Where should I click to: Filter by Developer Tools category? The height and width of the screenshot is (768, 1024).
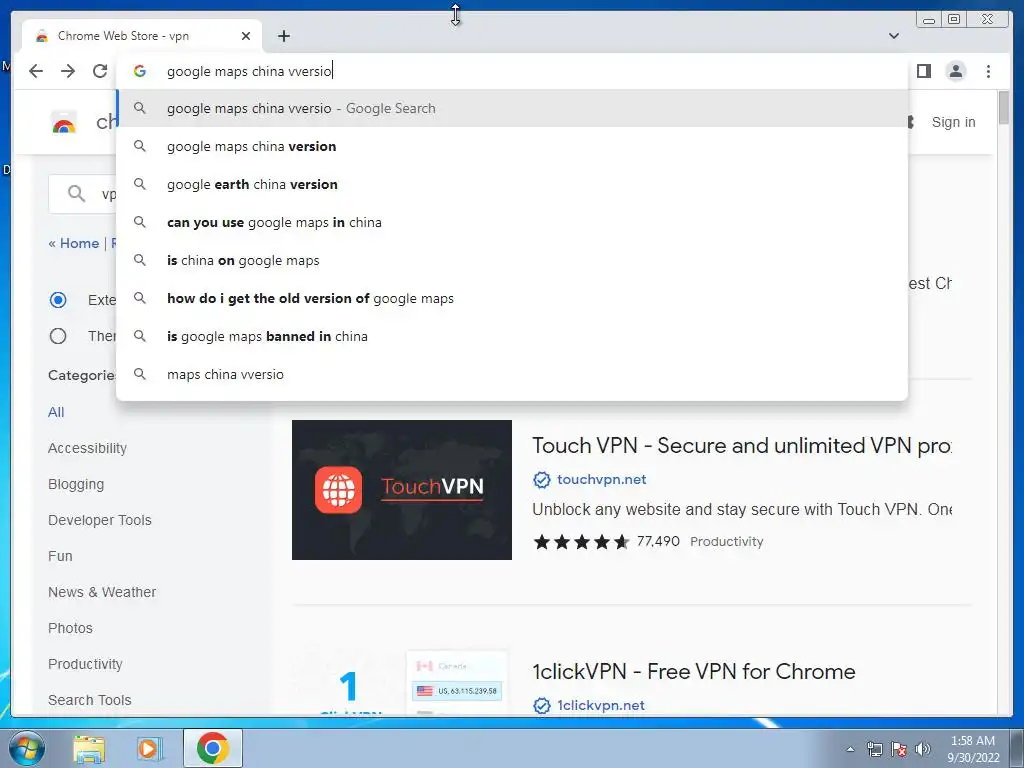[x=99, y=520]
